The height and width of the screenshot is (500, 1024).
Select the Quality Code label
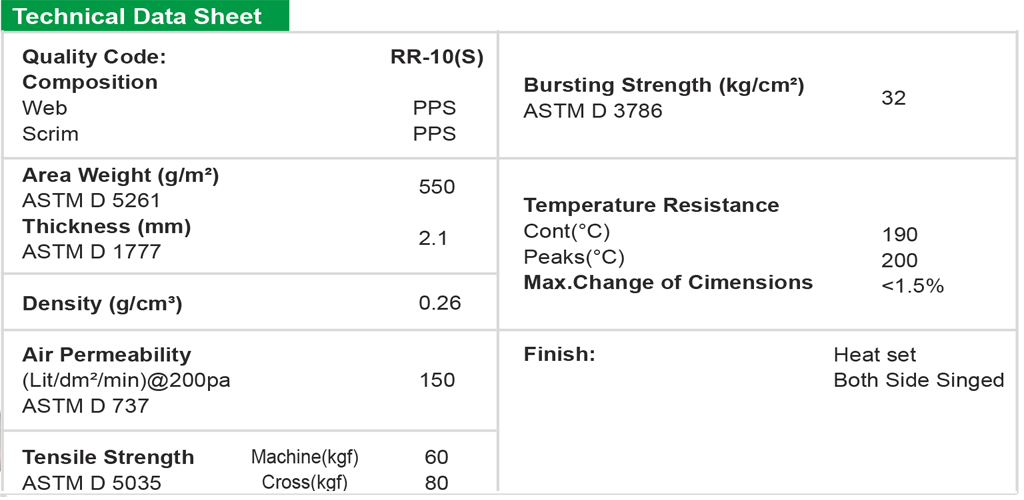(94, 57)
